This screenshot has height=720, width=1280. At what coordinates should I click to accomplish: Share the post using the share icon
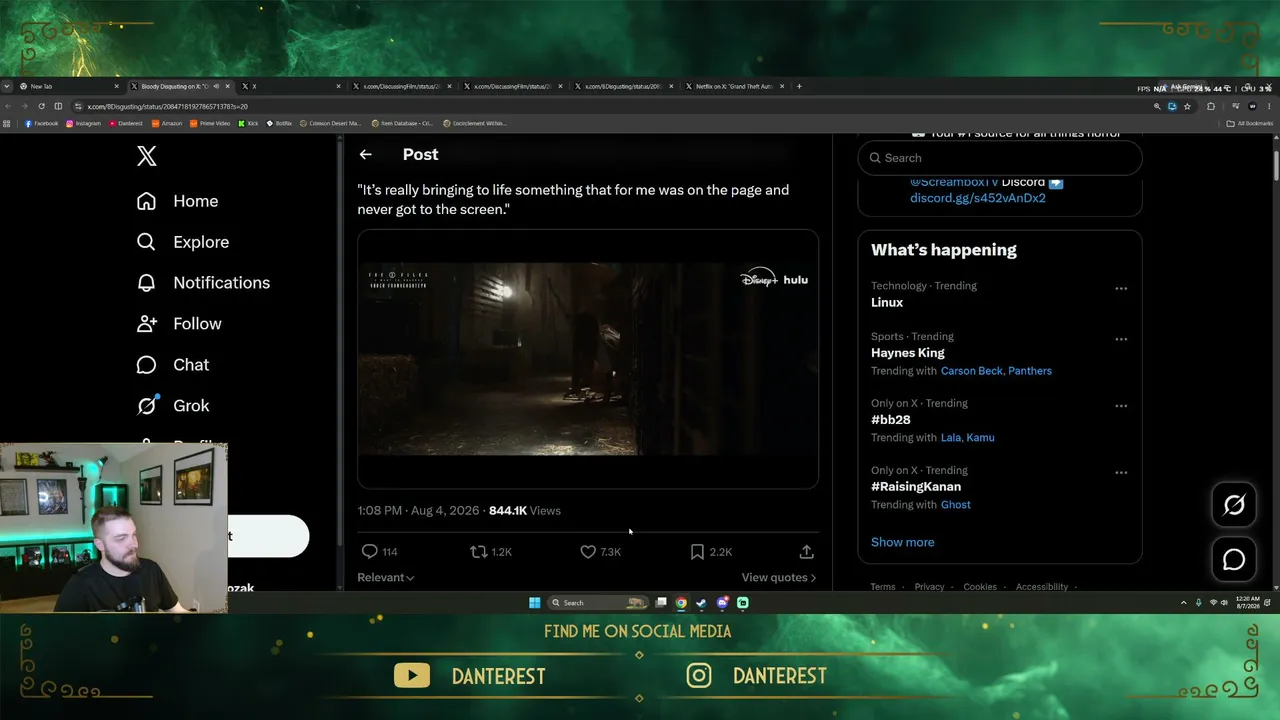(806, 551)
